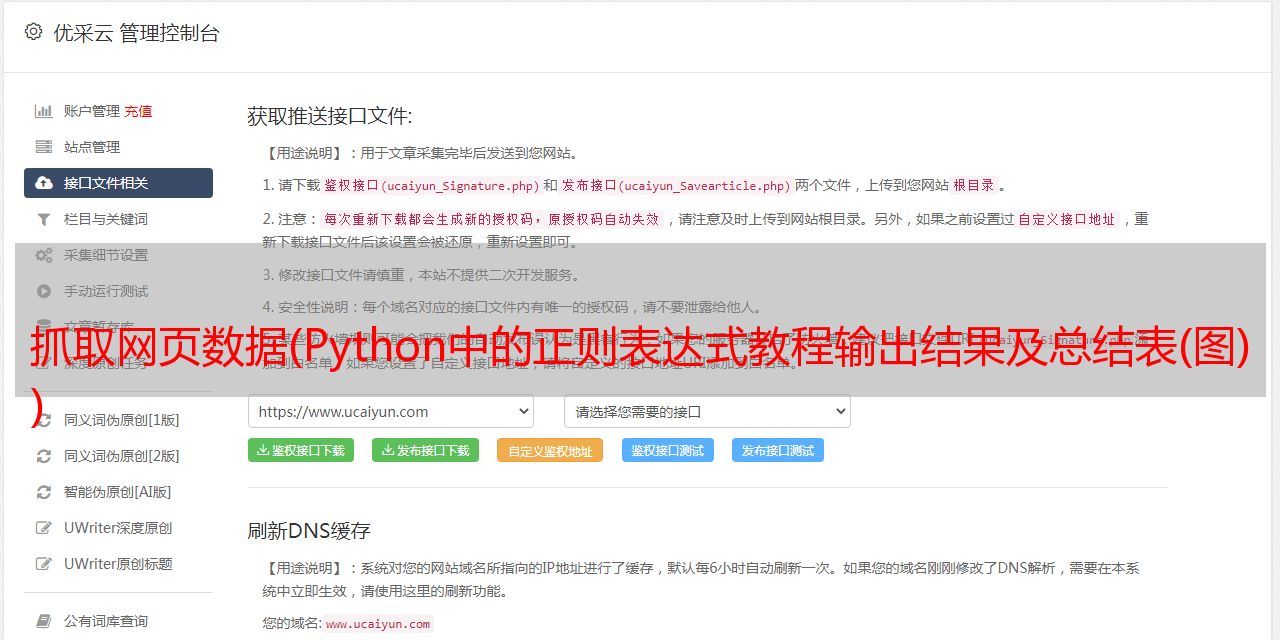1280x640 pixels.
Task: Click the orange 自定义鉴权地址 button
Action: tap(550, 450)
